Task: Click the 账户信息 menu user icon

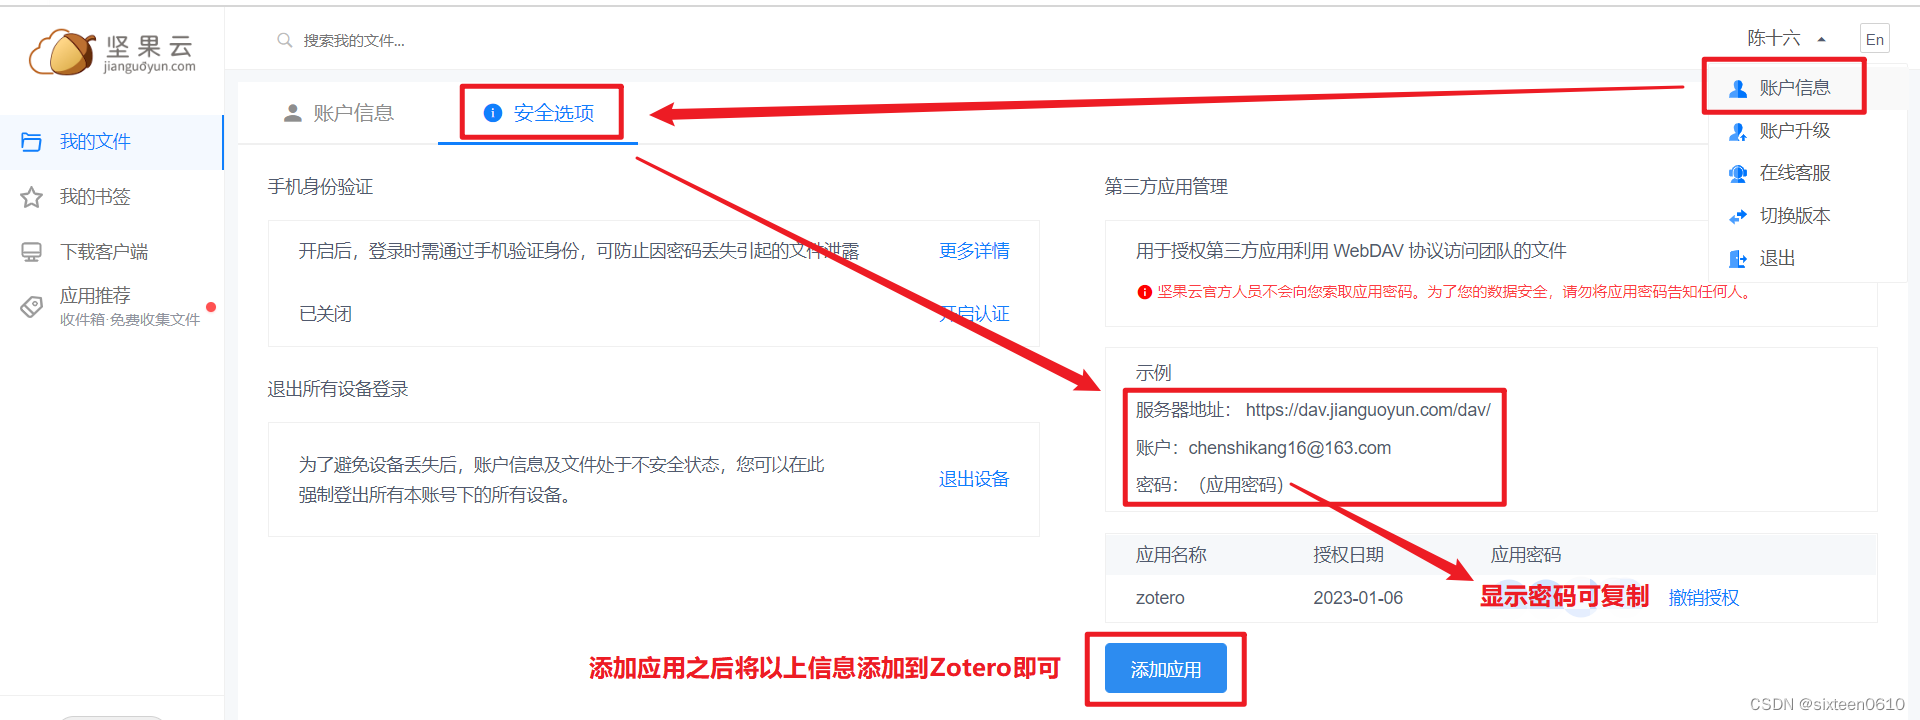Action: click(1738, 88)
